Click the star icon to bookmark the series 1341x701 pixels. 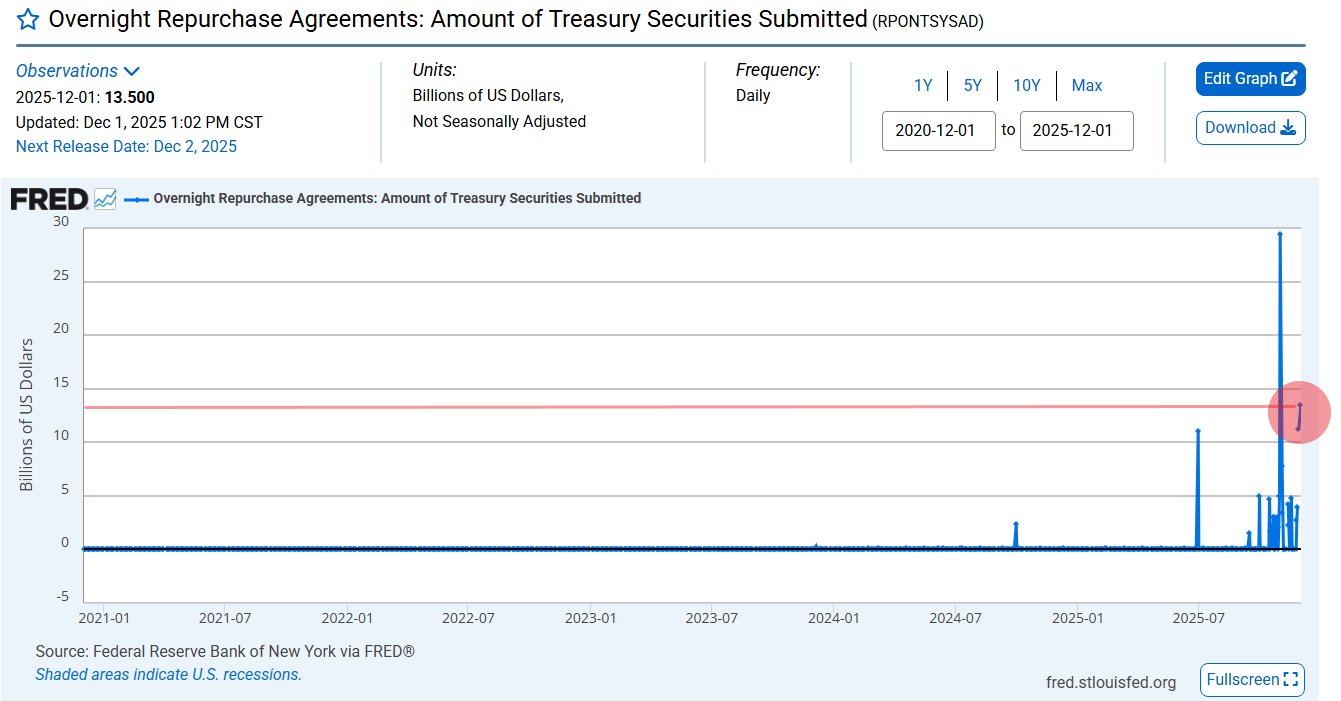(25, 19)
